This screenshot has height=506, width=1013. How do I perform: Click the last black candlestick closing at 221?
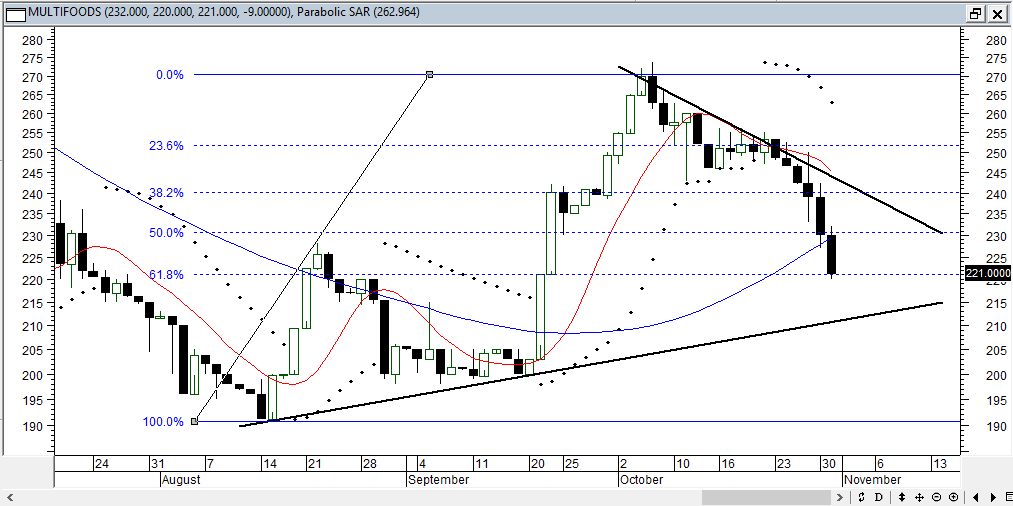click(x=832, y=255)
